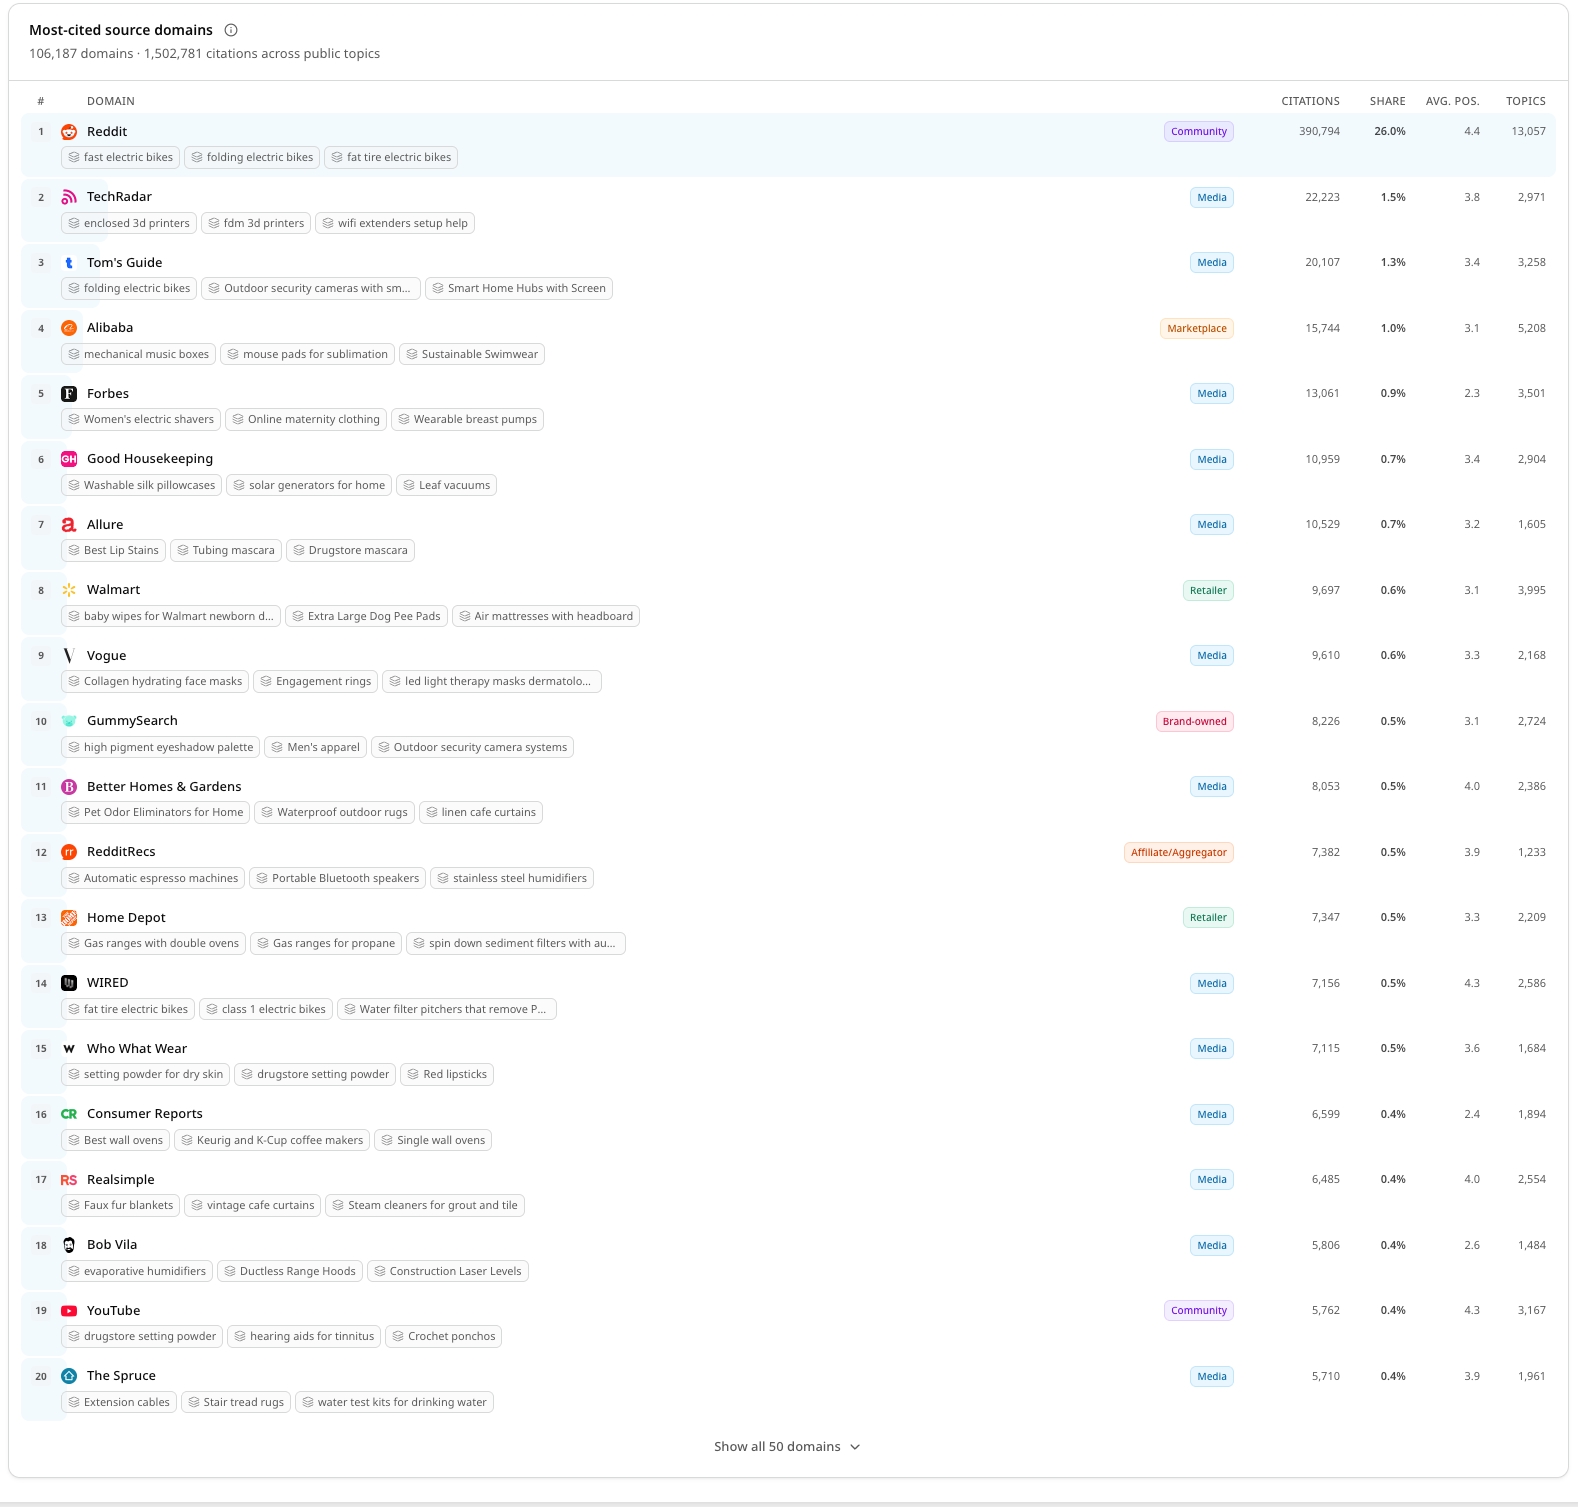
Task: Click the Walmart spark icon
Action: pos(69,590)
